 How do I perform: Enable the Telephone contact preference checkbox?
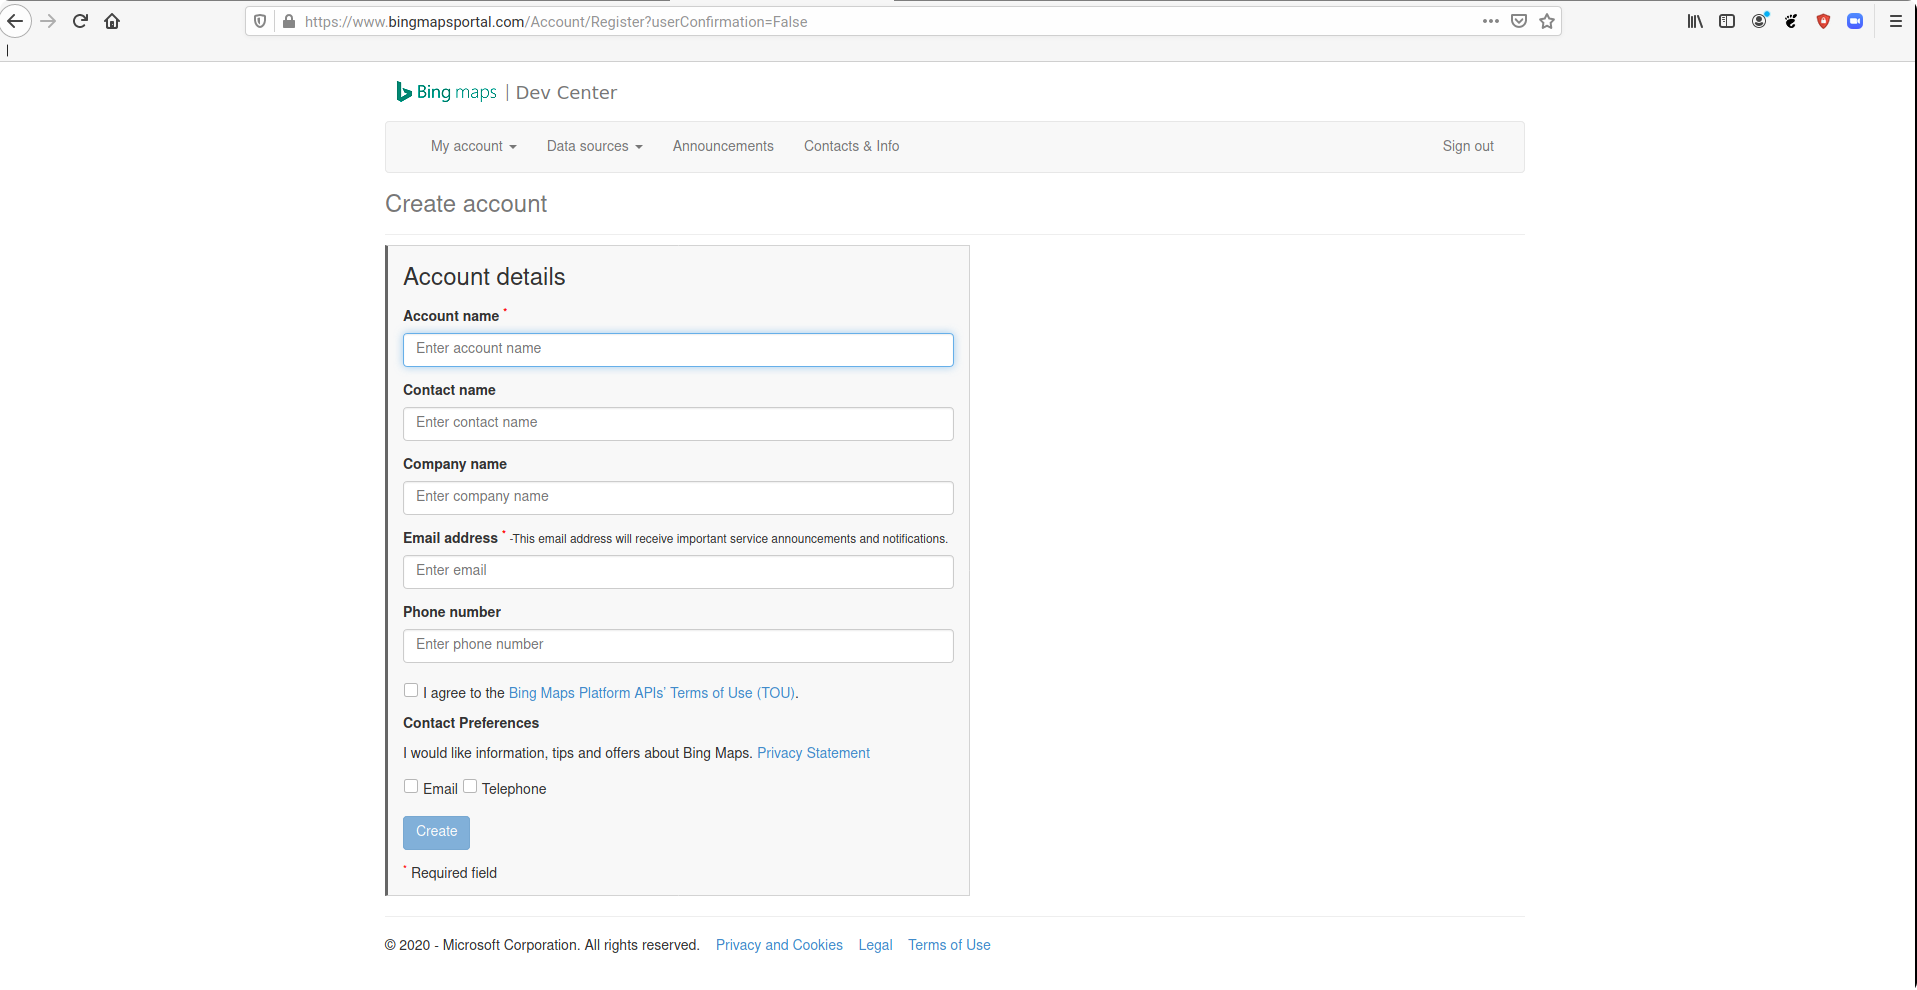point(470,786)
